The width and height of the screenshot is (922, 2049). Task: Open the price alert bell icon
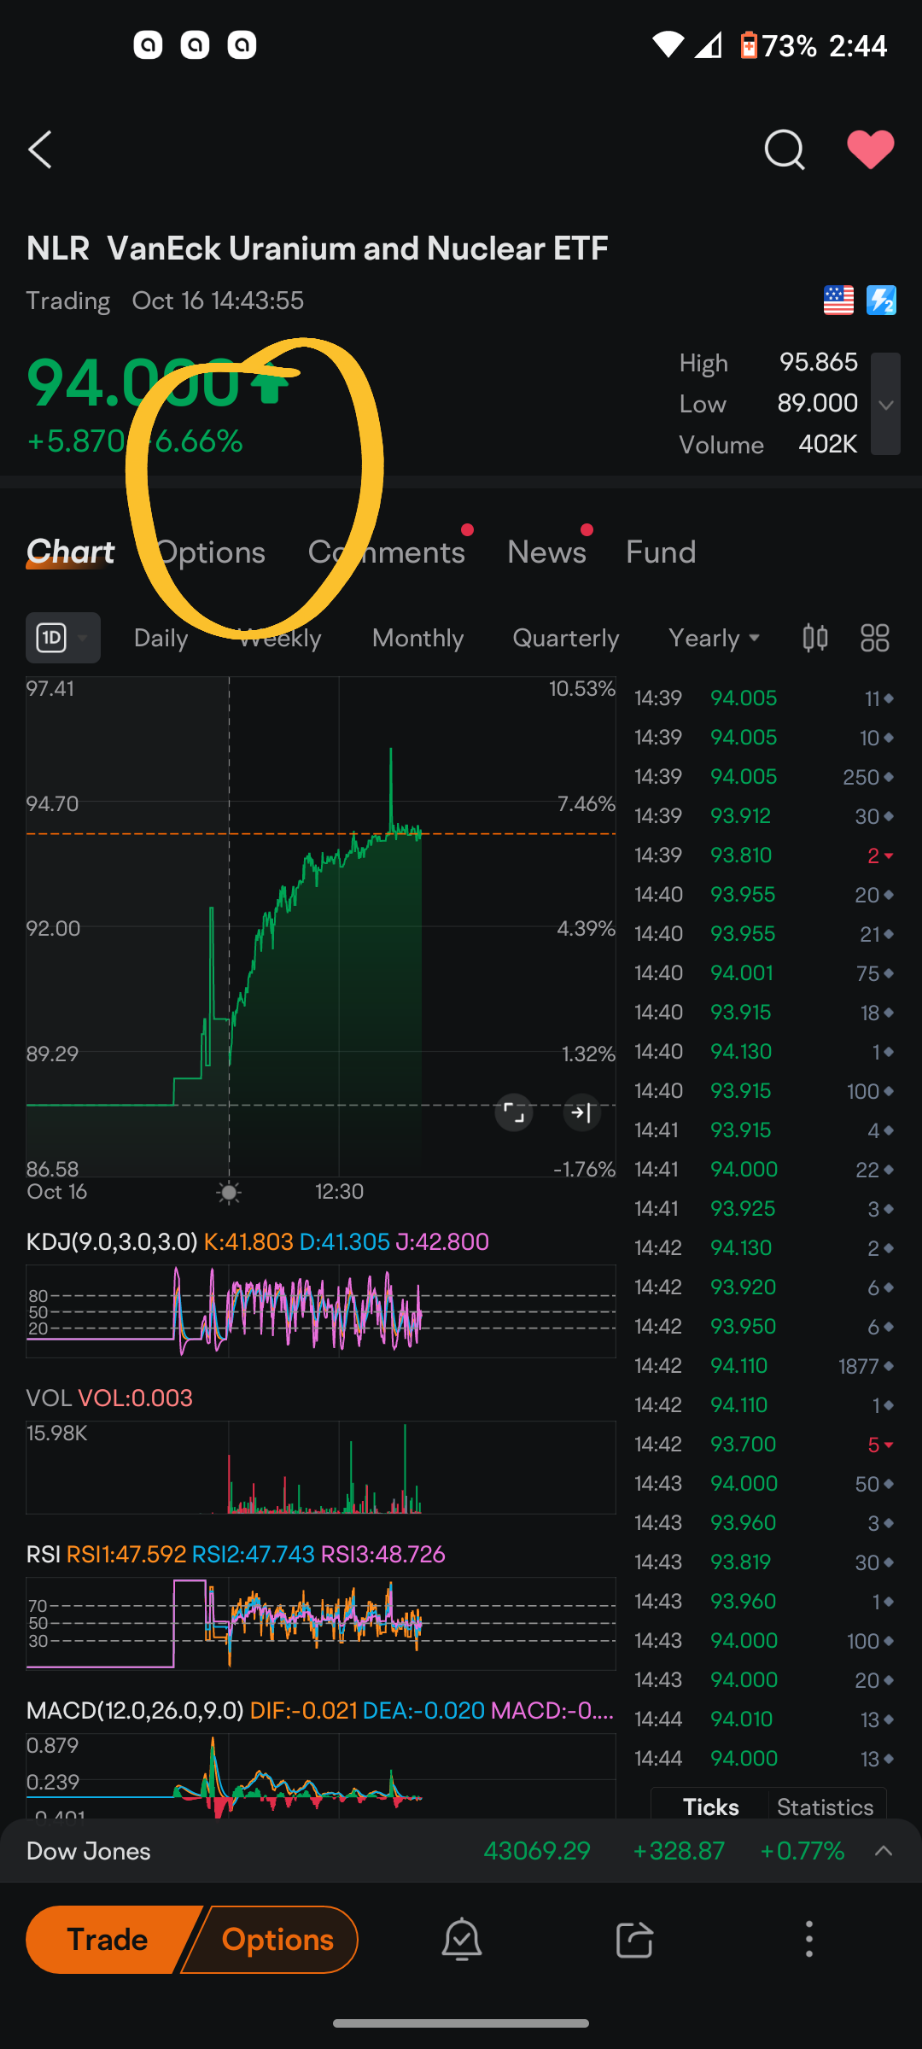pyautogui.click(x=462, y=1940)
